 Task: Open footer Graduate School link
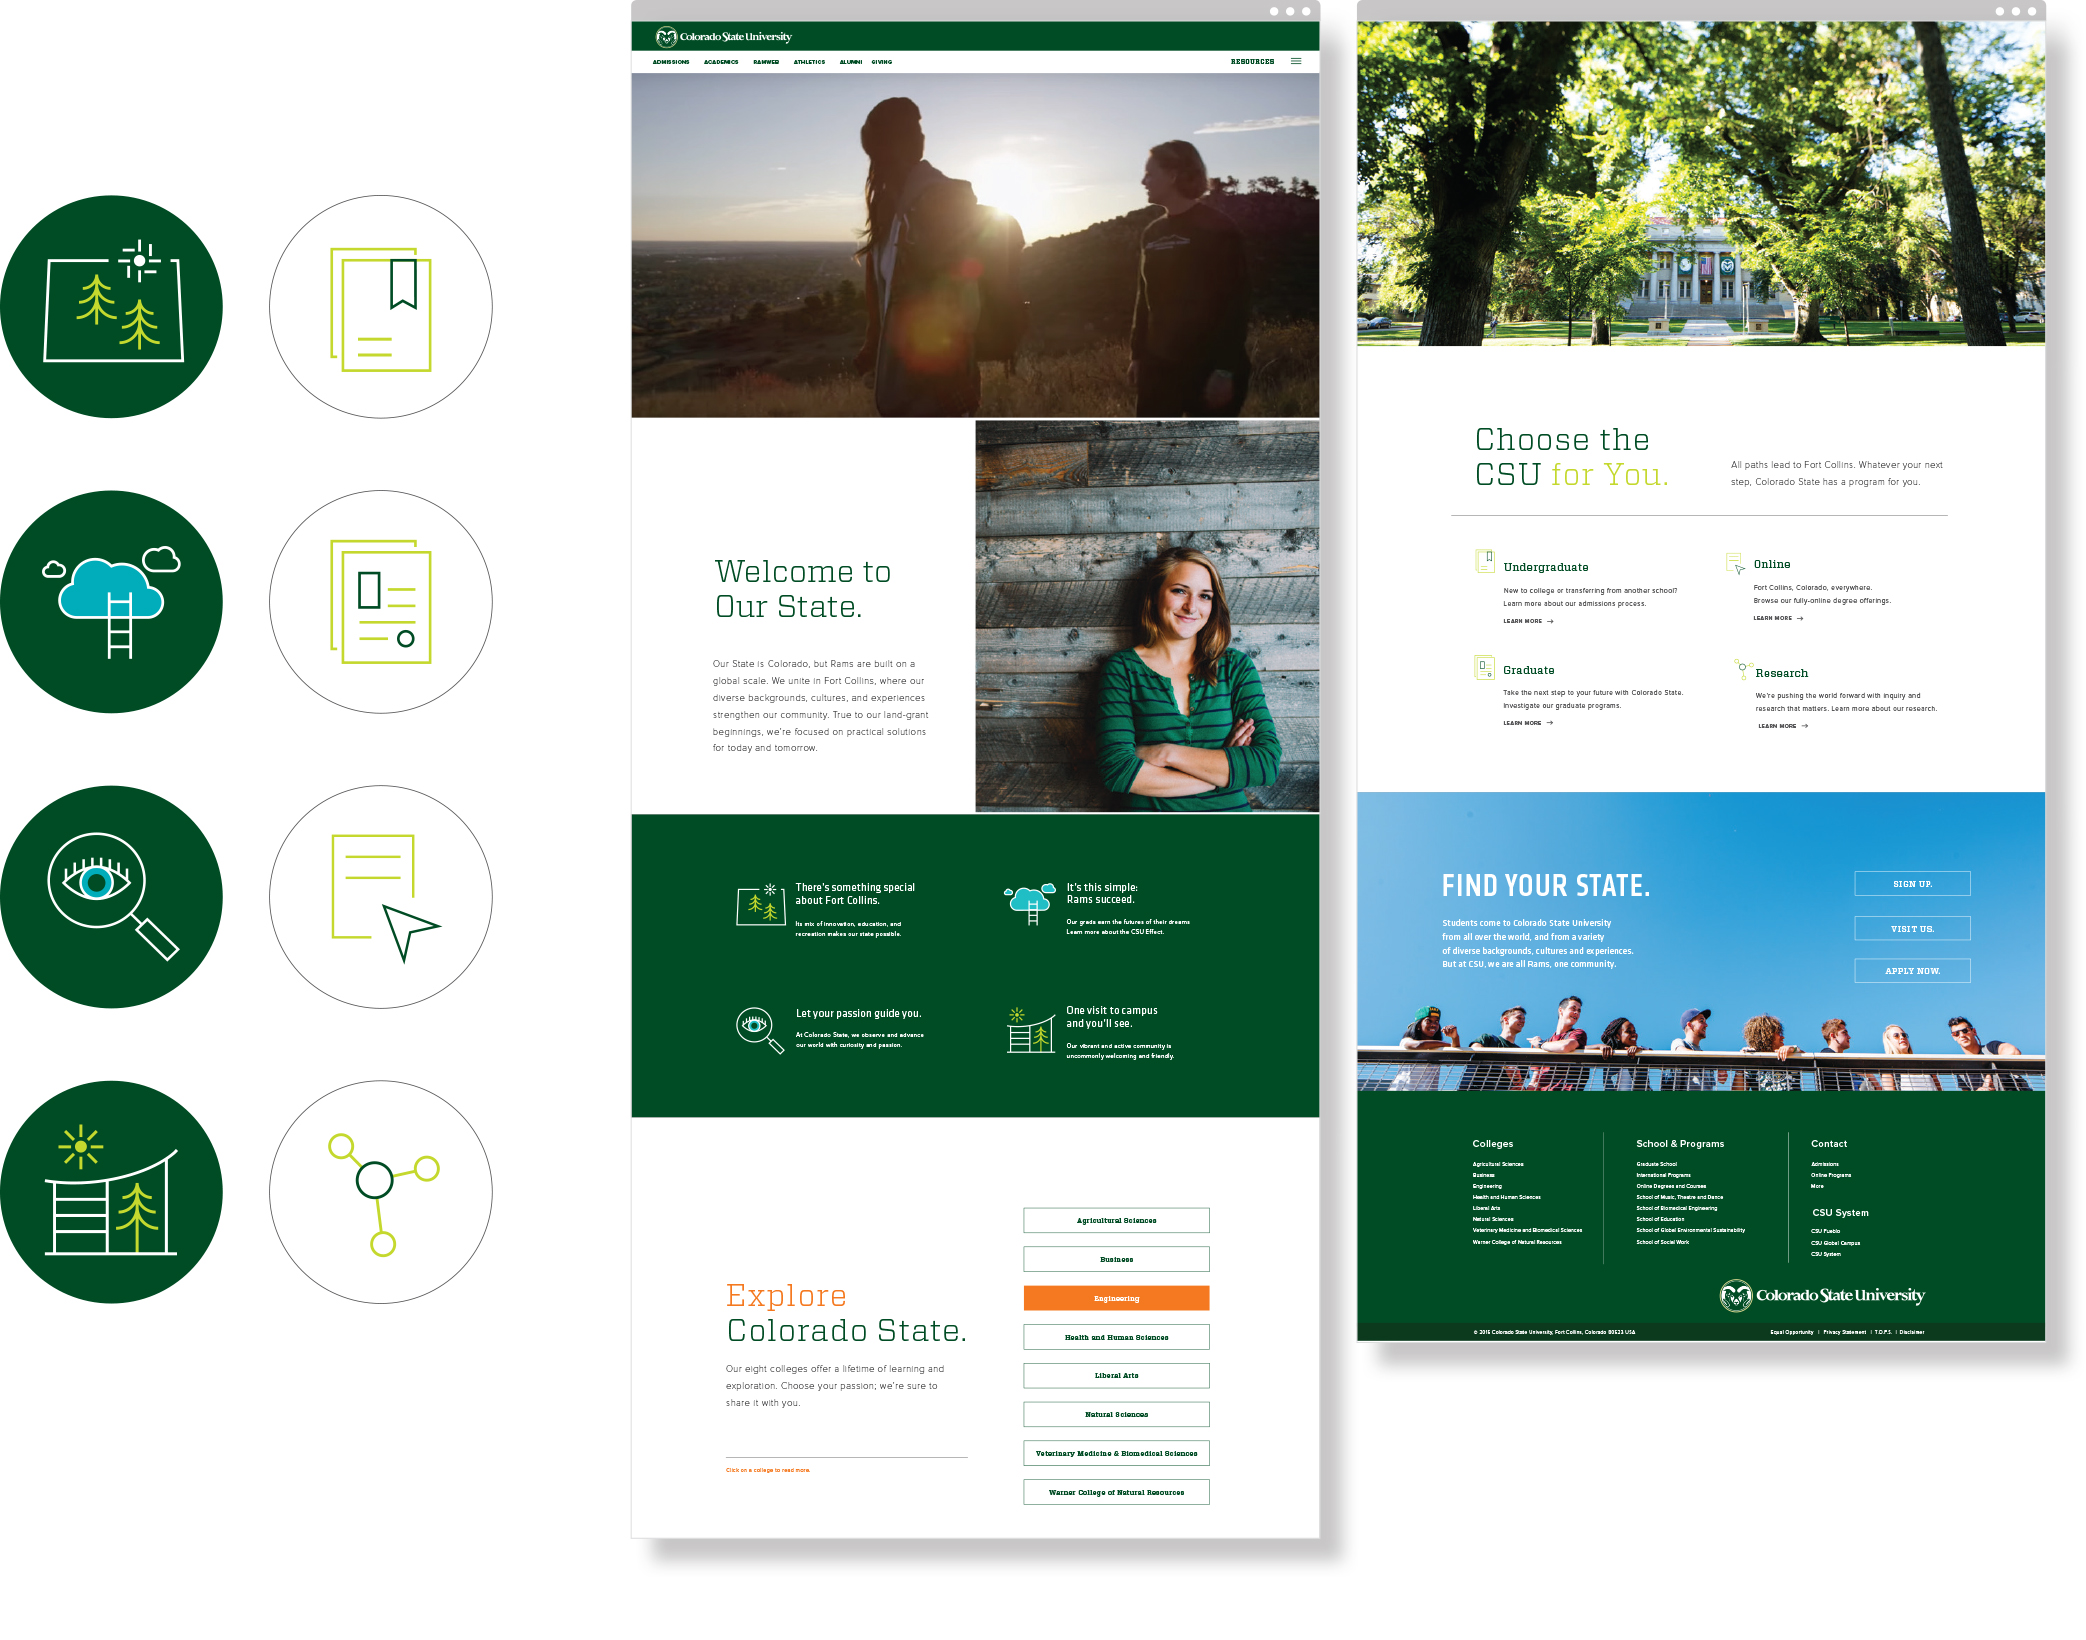1656,1164
